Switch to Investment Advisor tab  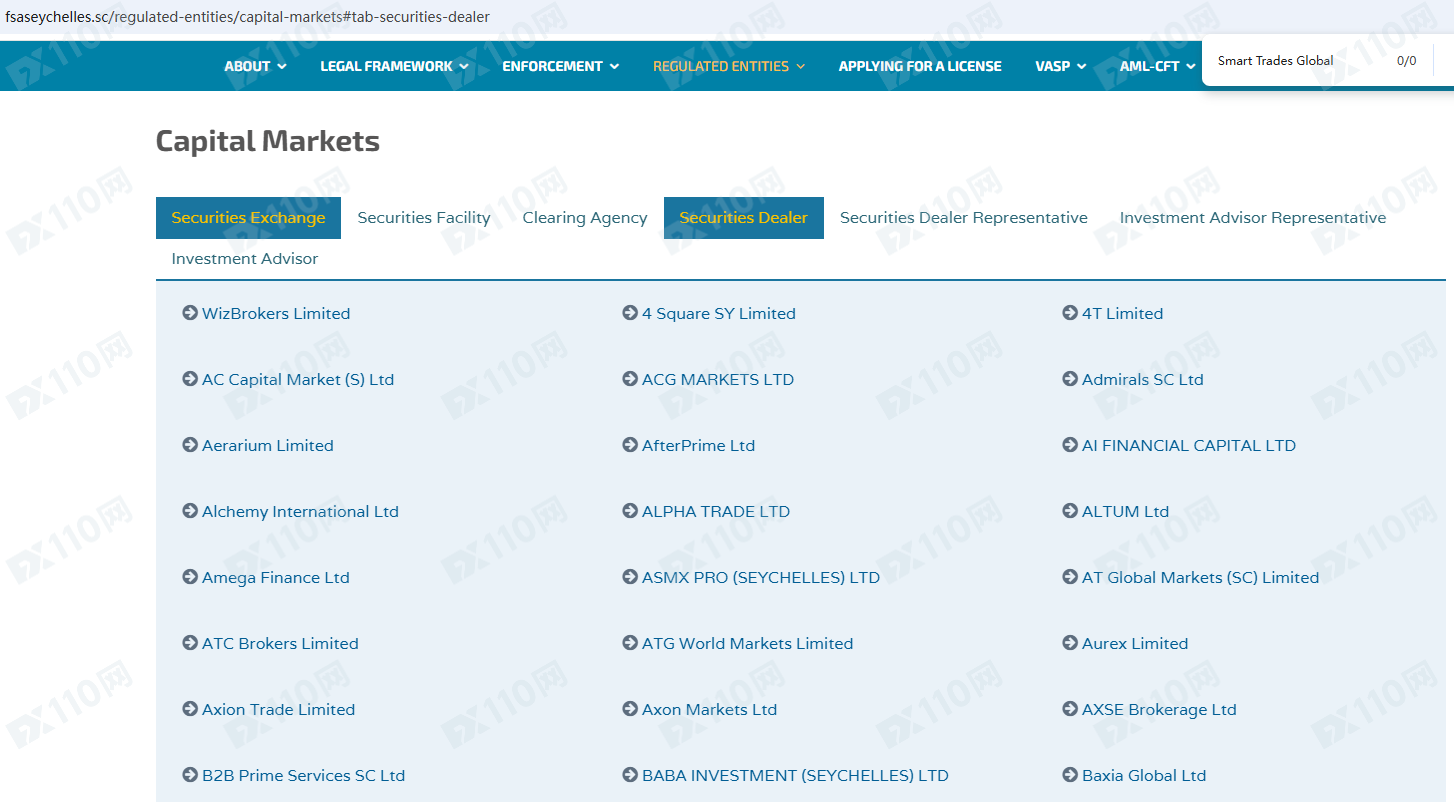(245, 259)
